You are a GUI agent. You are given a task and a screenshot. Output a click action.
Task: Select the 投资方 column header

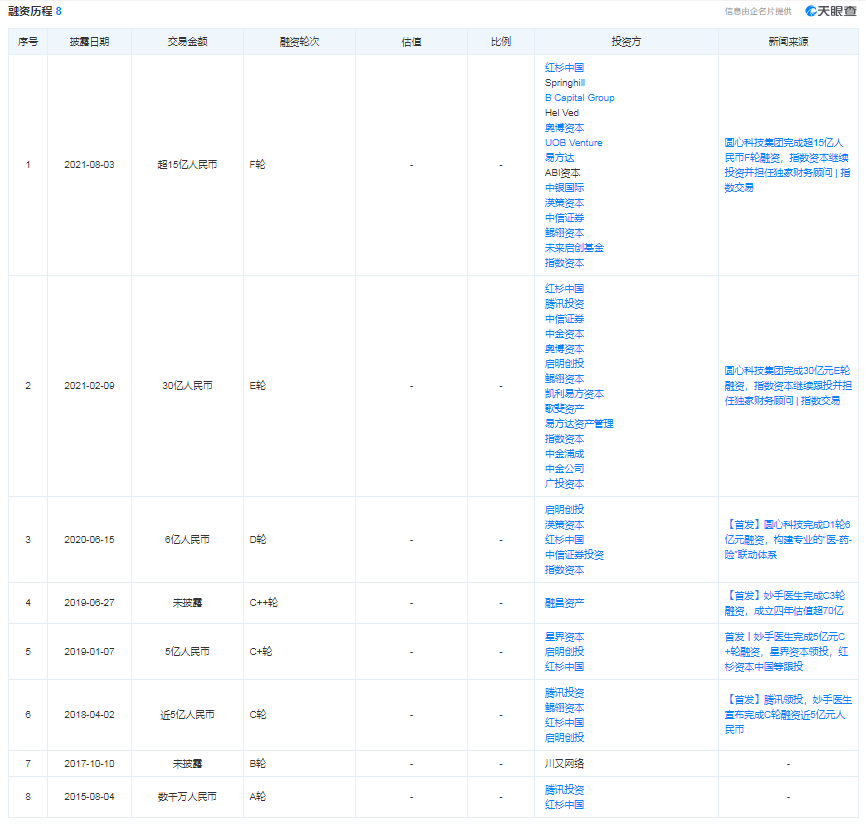[x=626, y=42]
